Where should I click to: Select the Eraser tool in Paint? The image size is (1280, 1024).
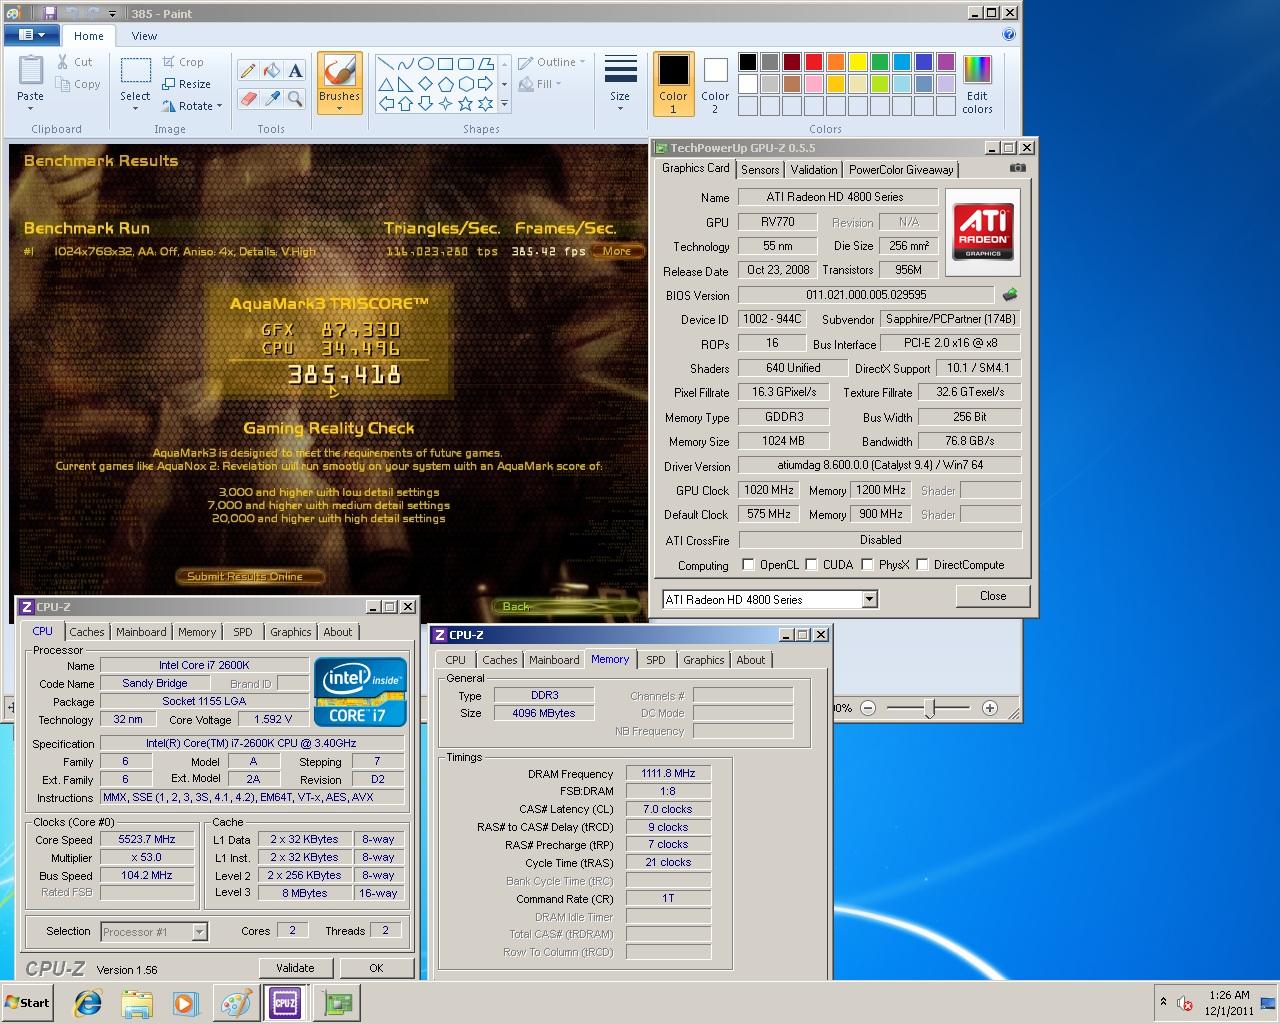point(247,98)
